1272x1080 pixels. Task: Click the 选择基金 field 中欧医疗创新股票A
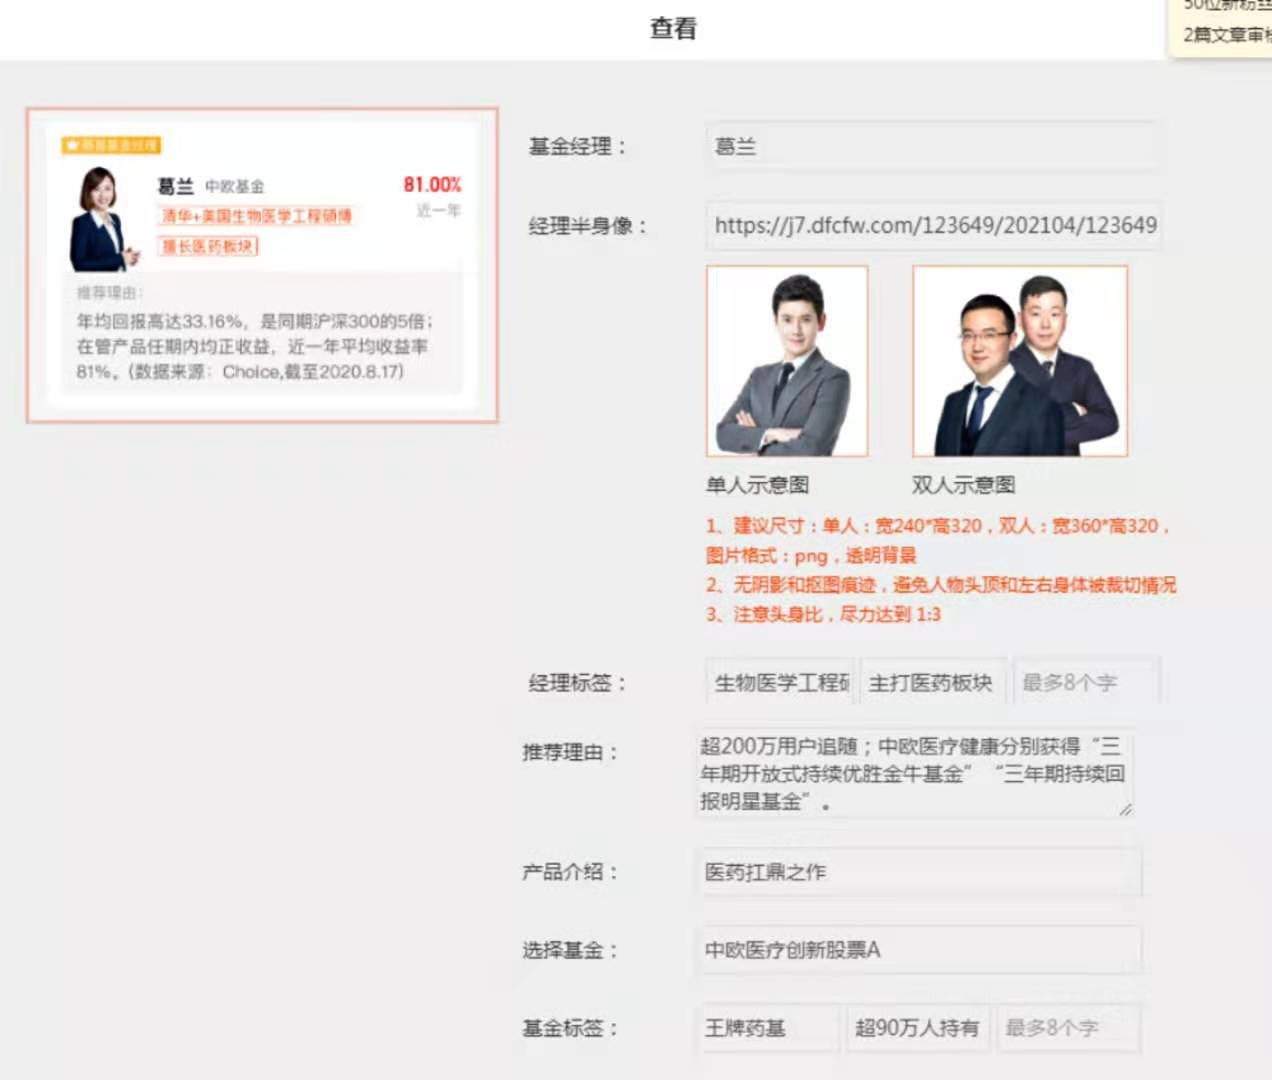(918, 950)
